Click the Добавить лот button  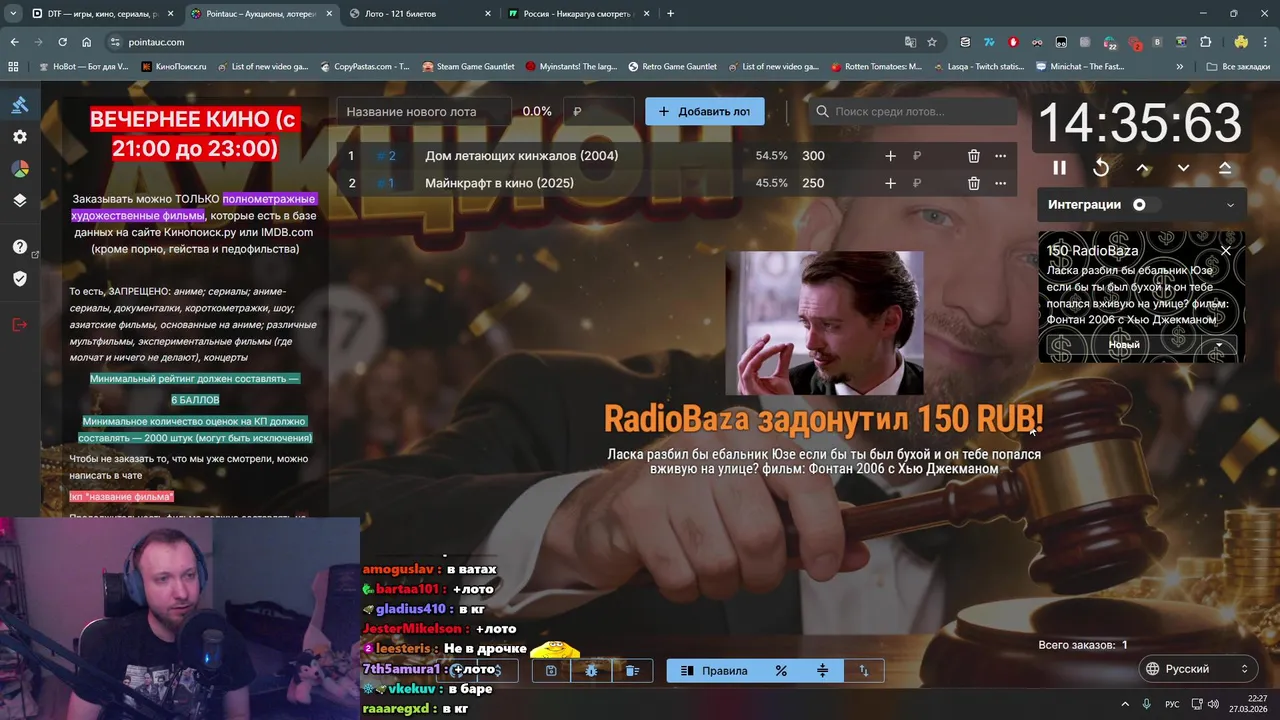(x=704, y=111)
